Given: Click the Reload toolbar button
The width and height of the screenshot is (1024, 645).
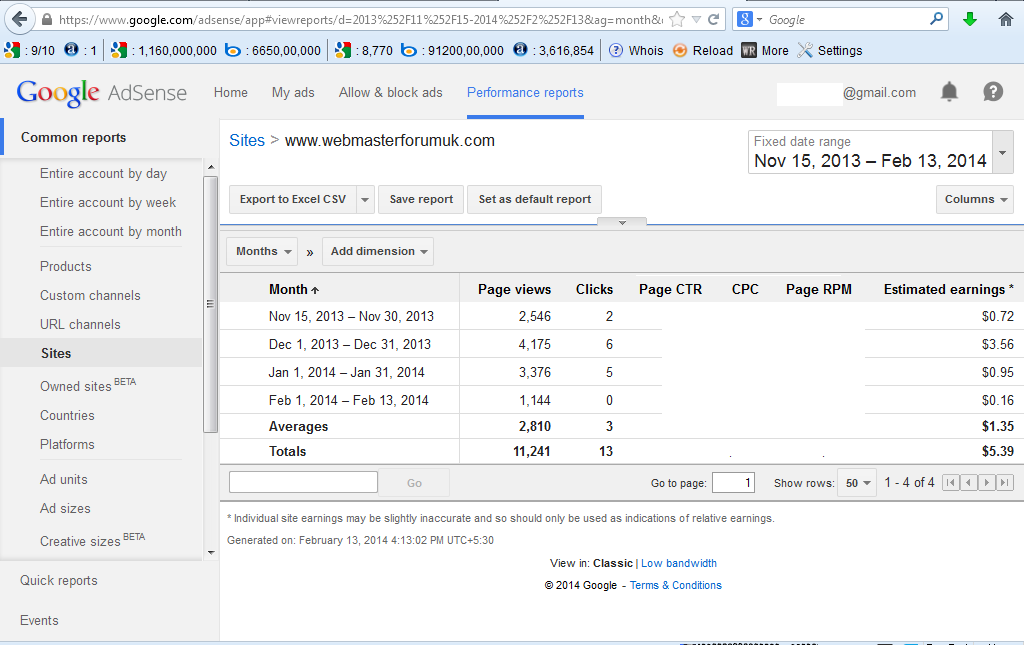Looking at the screenshot, I should coord(703,50).
